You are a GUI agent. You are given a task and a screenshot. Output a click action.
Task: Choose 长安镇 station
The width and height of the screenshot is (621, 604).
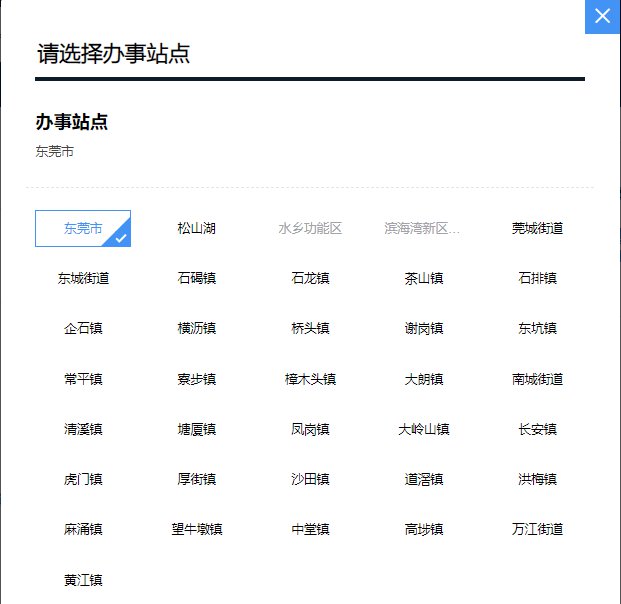pyautogui.click(x=537, y=429)
